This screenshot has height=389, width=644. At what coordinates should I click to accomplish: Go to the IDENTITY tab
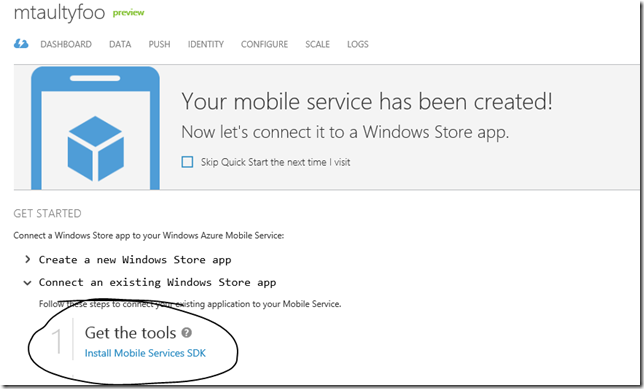tap(206, 44)
